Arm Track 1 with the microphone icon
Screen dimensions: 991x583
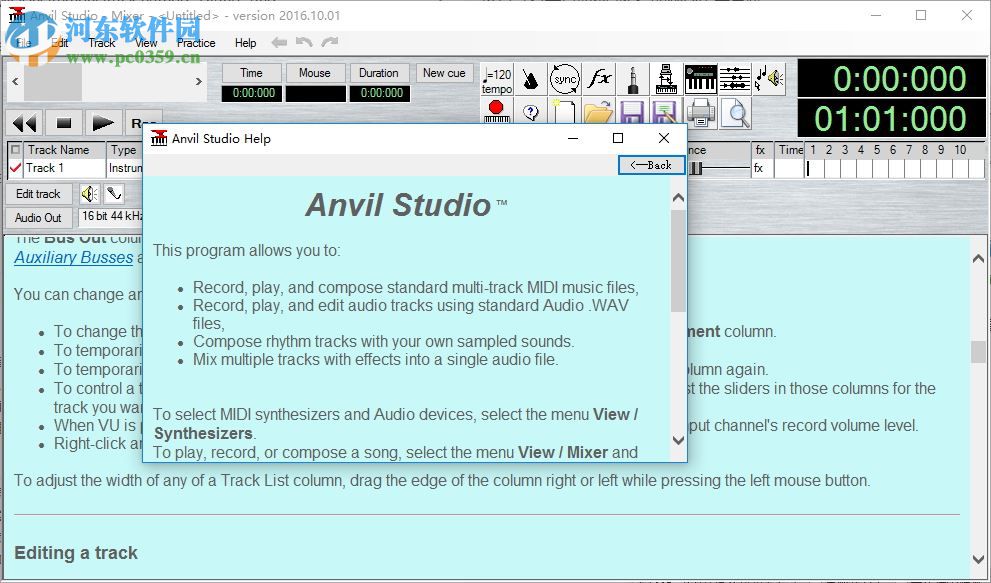[x=113, y=193]
